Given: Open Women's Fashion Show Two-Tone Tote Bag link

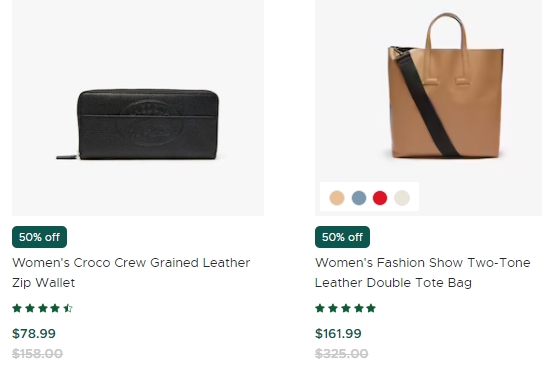Looking at the screenshot, I should pyautogui.click(x=422, y=273).
